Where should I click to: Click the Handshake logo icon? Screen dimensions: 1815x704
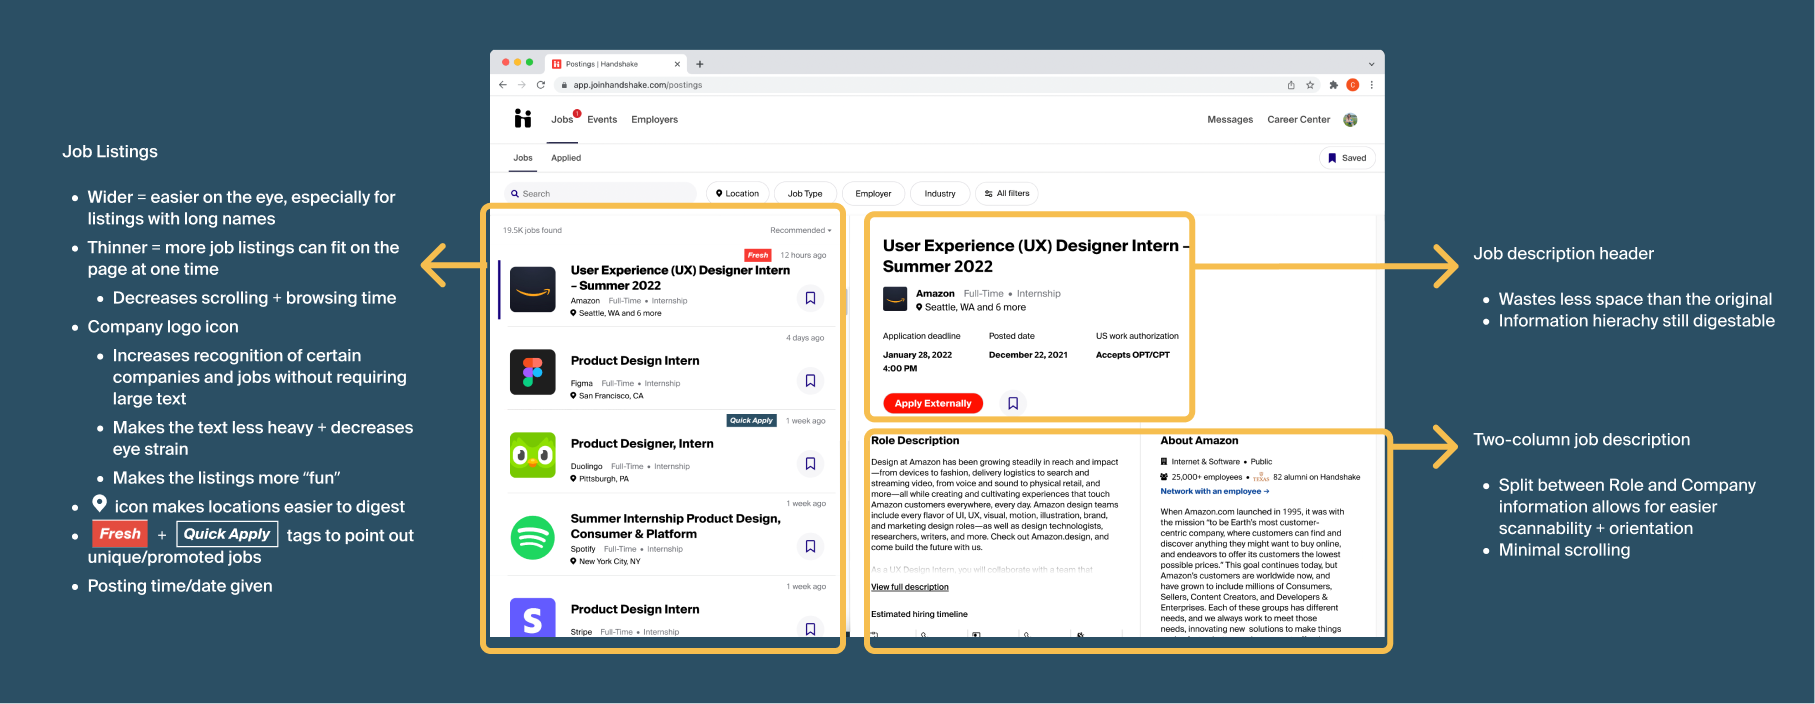click(523, 119)
